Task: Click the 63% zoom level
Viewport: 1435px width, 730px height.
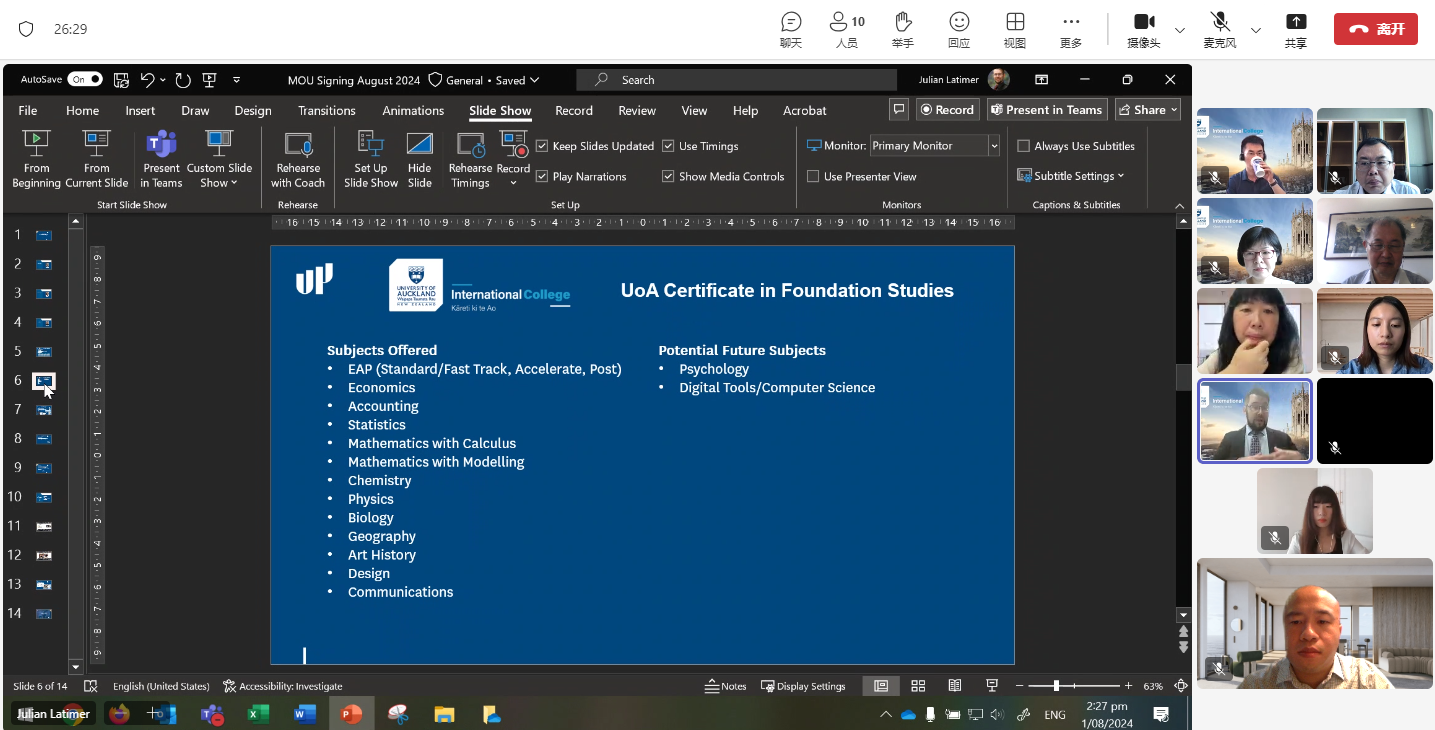Action: click(1153, 686)
